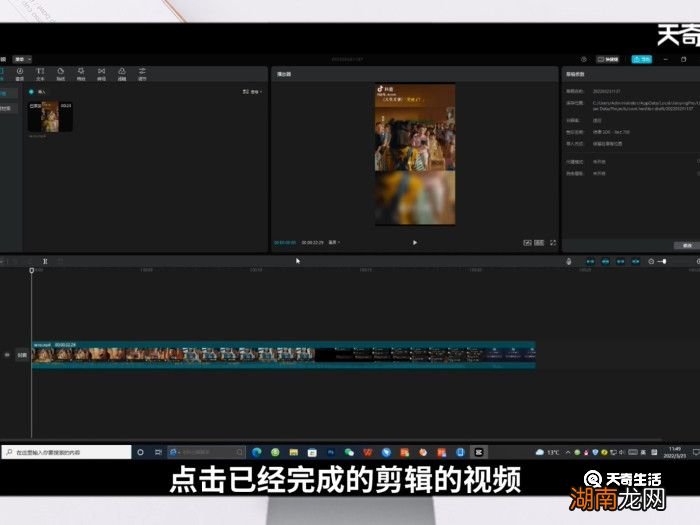Viewport: 700px width, 525px height.
Task: Click the Modify button in draft parameters
Action: (x=687, y=246)
